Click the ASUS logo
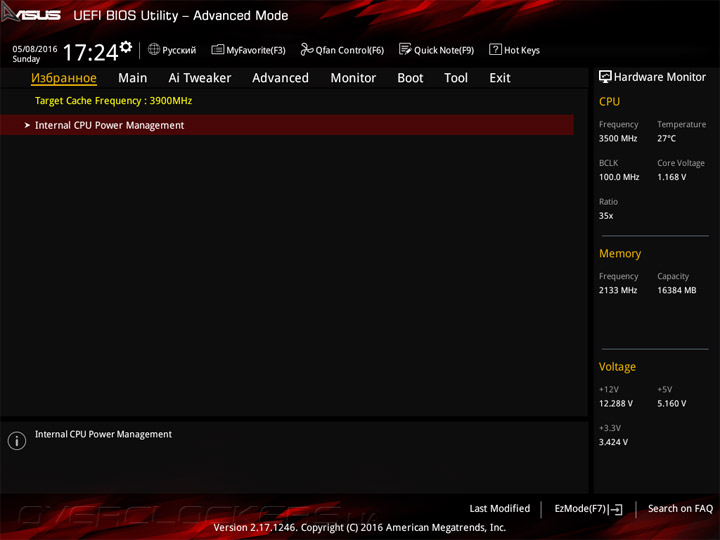This screenshot has height=540, width=720. coord(31,13)
